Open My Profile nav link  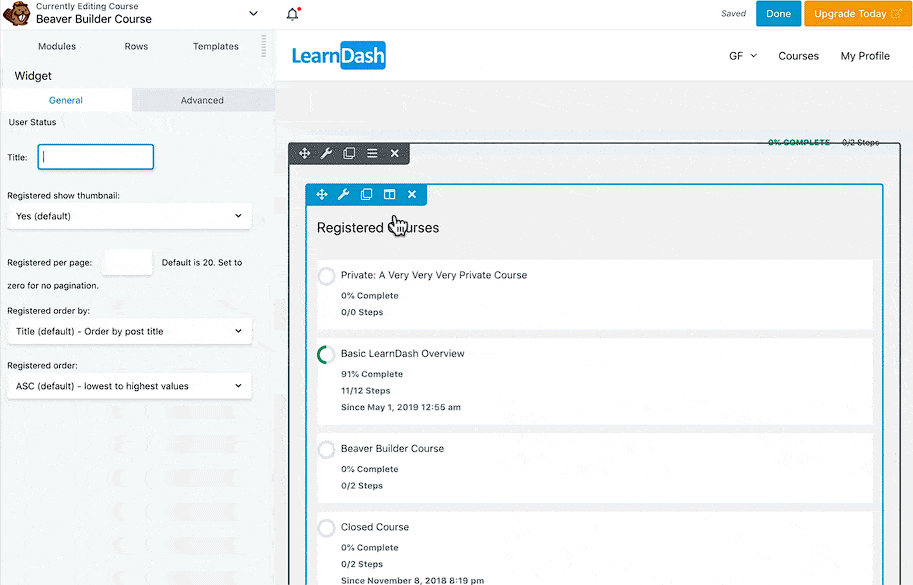coord(865,56)
